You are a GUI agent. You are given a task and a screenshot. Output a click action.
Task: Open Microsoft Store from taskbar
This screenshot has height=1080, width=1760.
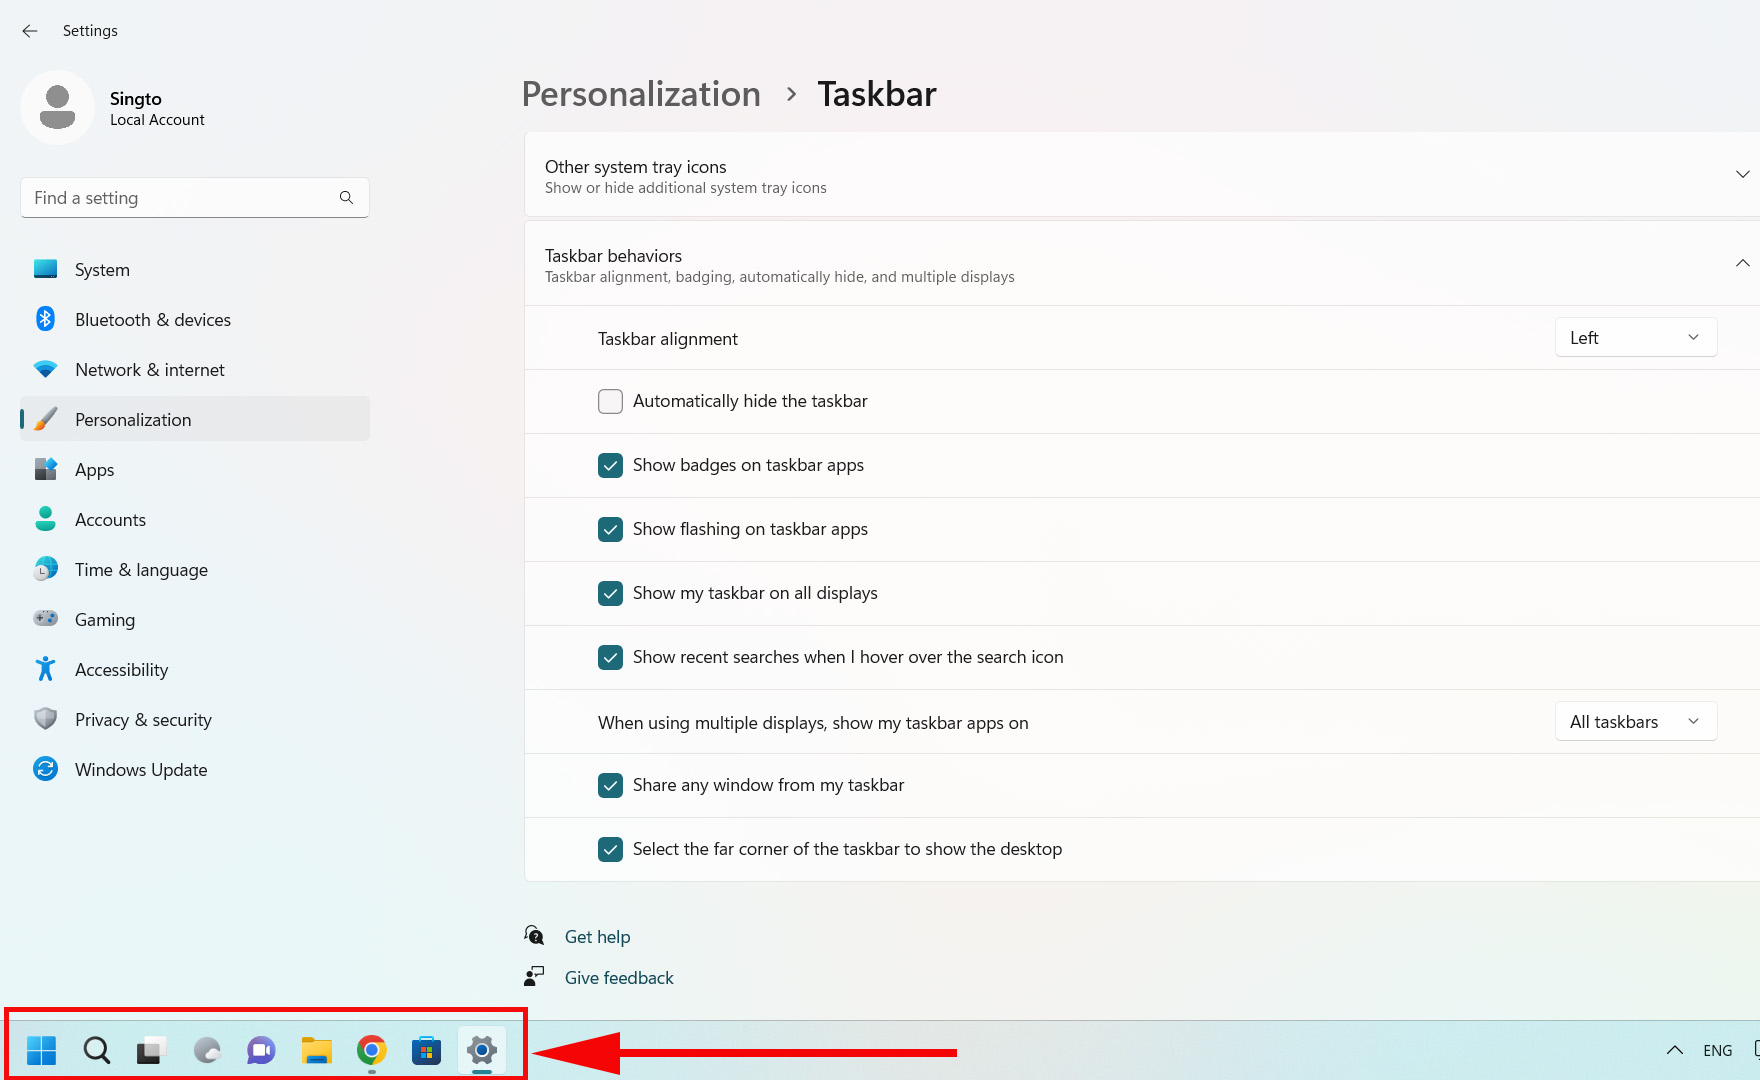pos(427,1051)
